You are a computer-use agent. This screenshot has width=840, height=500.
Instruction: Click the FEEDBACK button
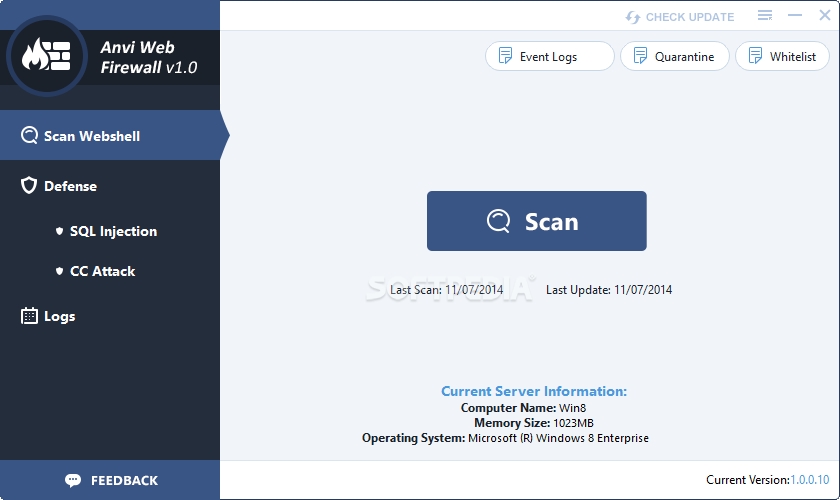[x=110, y=480]
